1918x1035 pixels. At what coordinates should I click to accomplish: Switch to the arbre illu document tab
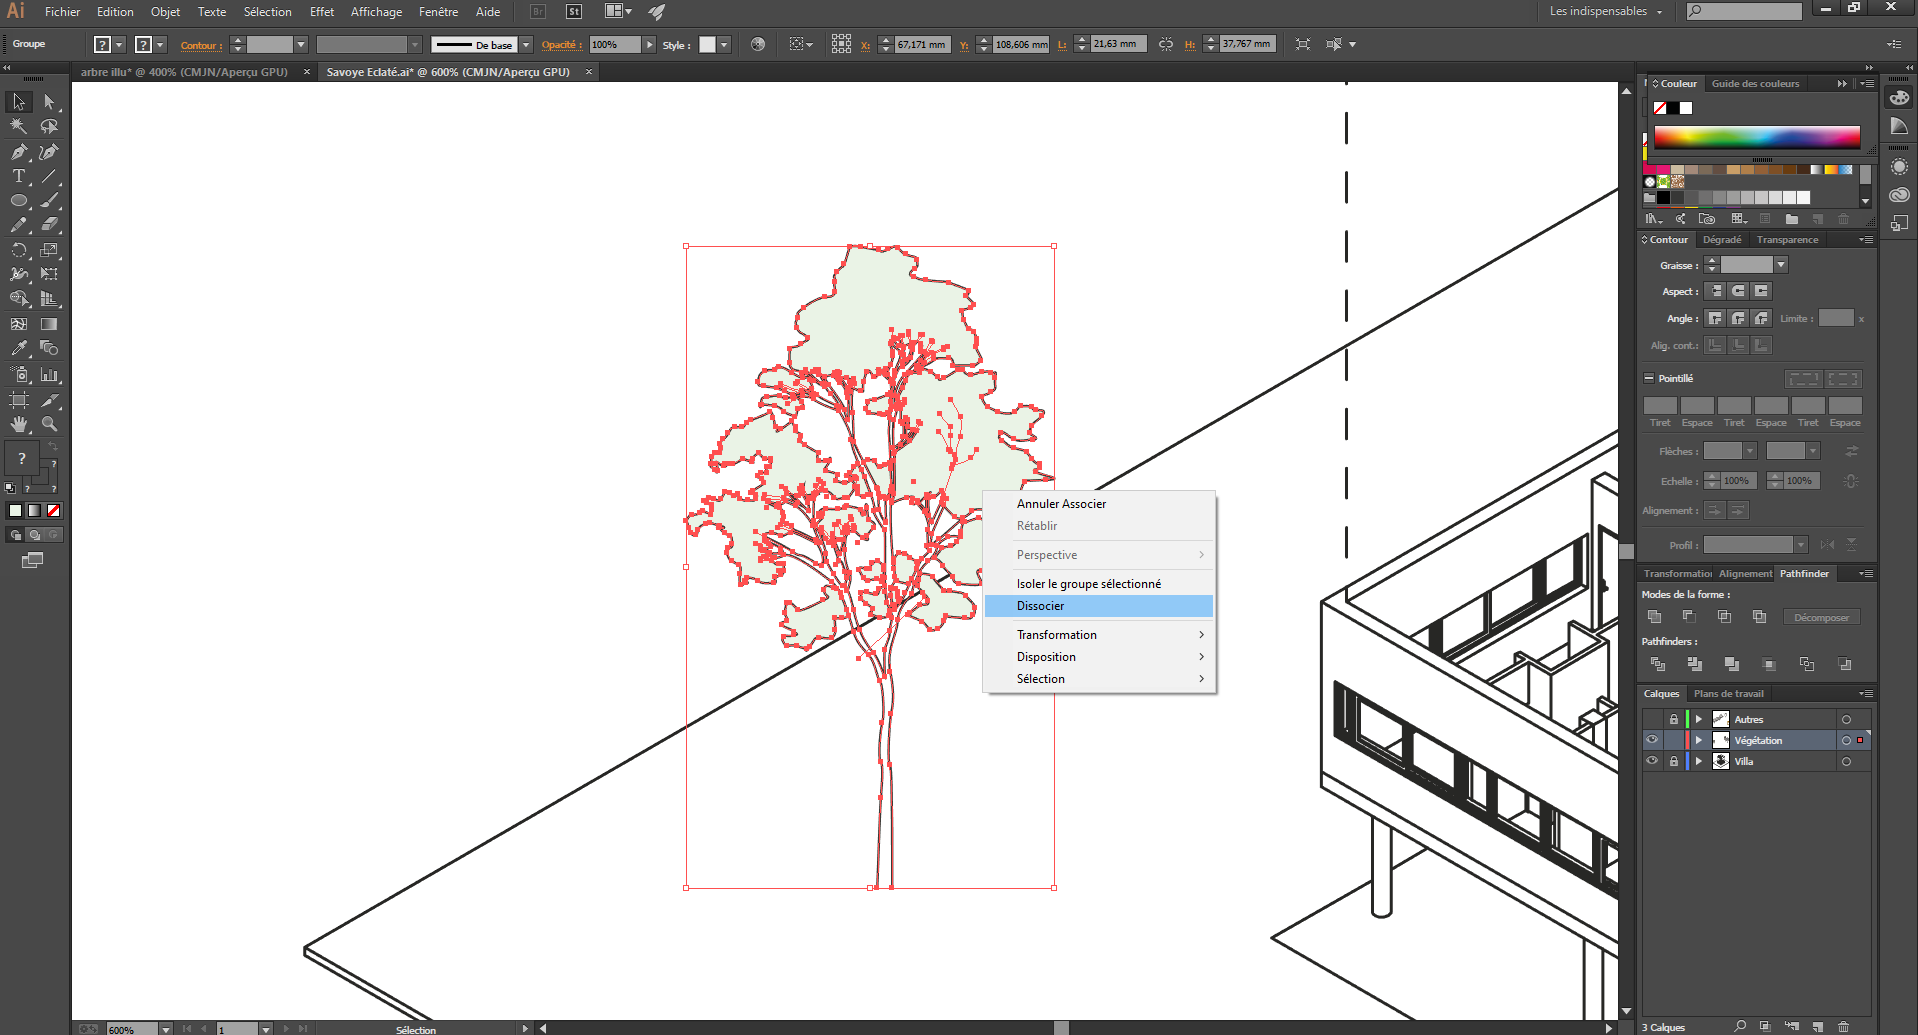tap(185, 72)
